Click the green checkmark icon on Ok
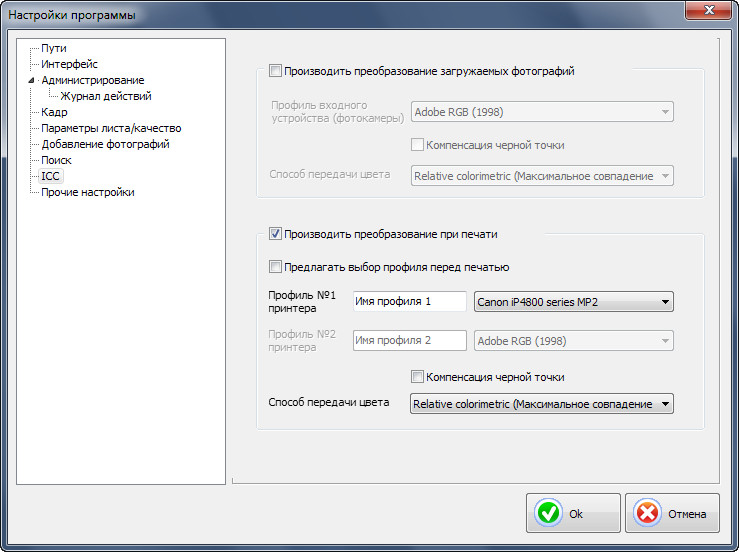The image size is (739, 552). tap(548, 513)
